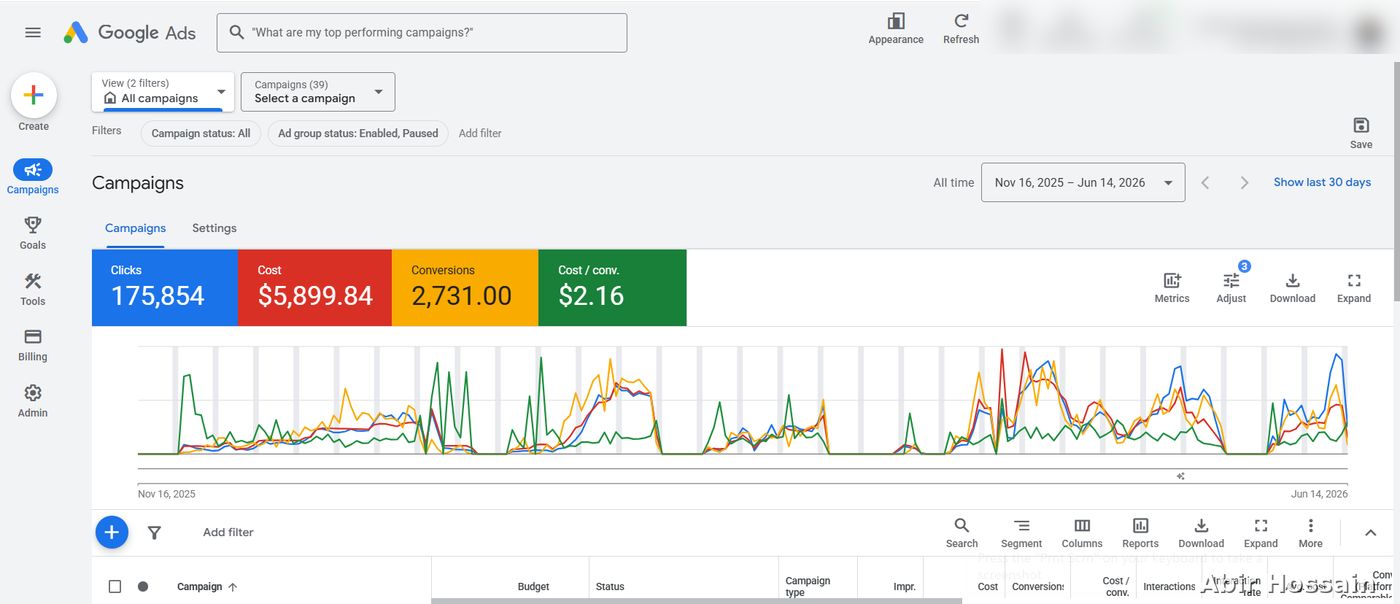Click the Jun 14, 2026 chart label
Image resolution: width=1400 pixels, height=604 pixels.
click(1319, 494)
